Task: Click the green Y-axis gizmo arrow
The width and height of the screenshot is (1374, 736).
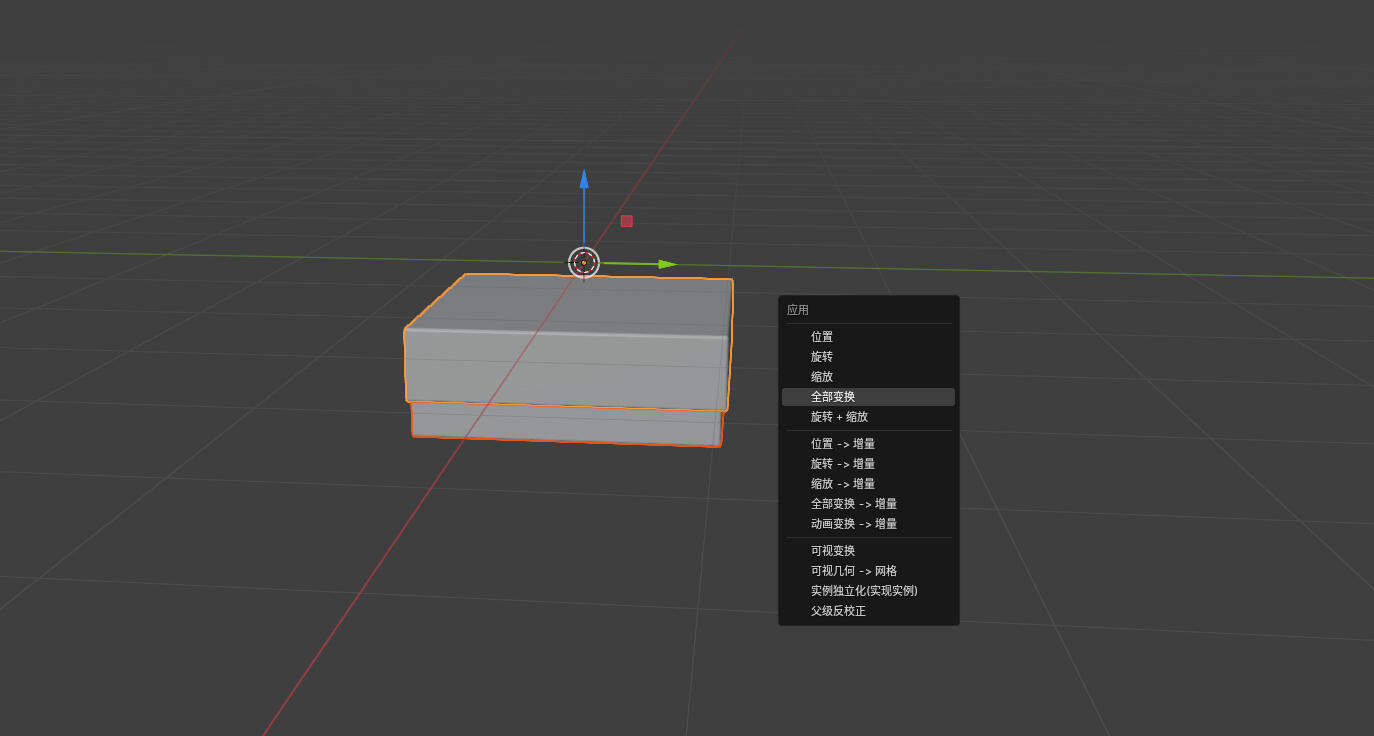Action: click(667, 264)
